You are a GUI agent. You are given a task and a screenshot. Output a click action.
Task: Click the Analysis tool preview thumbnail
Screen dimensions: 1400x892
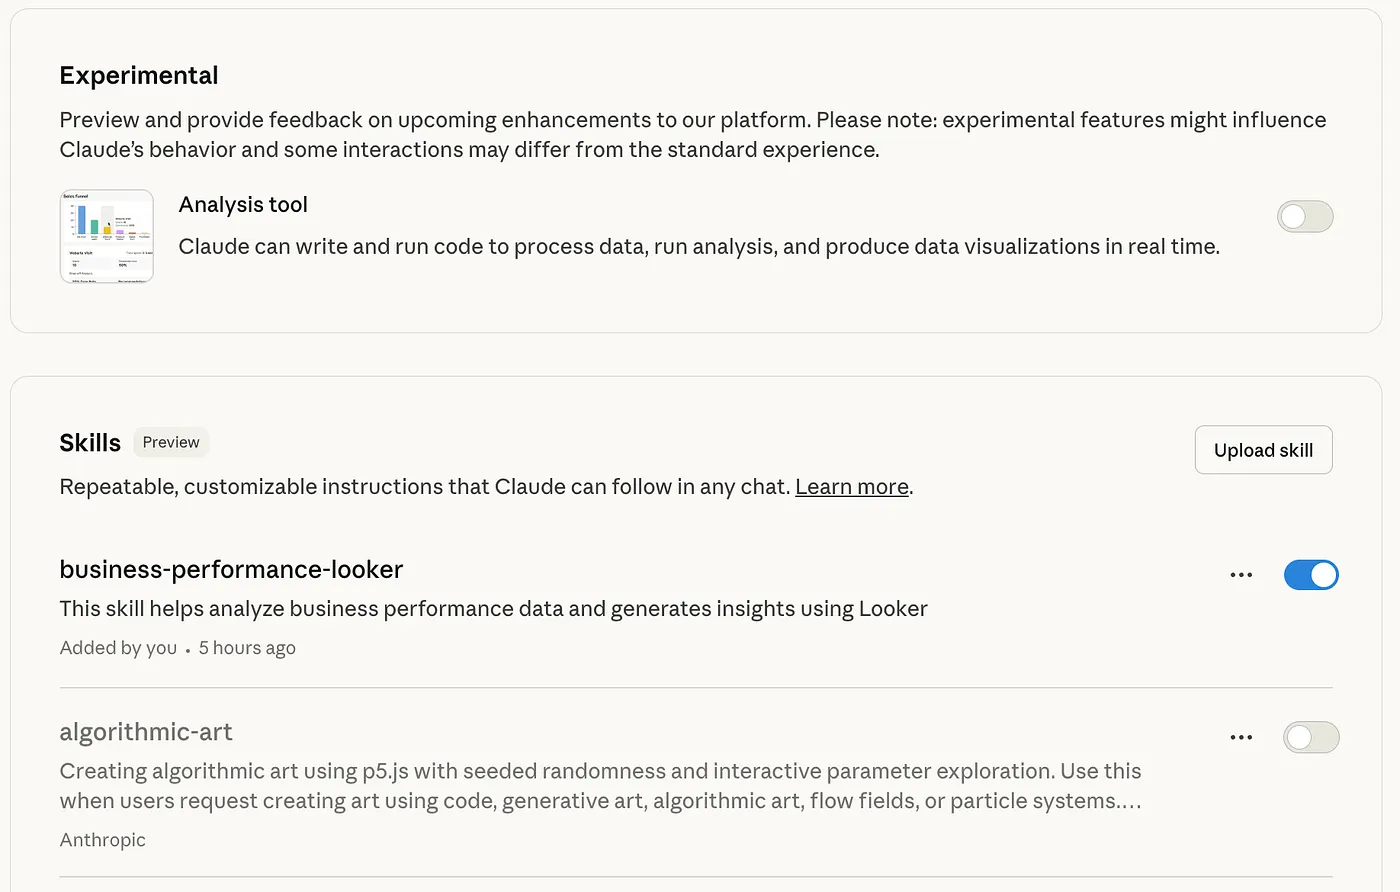click(x=106, y=236)
